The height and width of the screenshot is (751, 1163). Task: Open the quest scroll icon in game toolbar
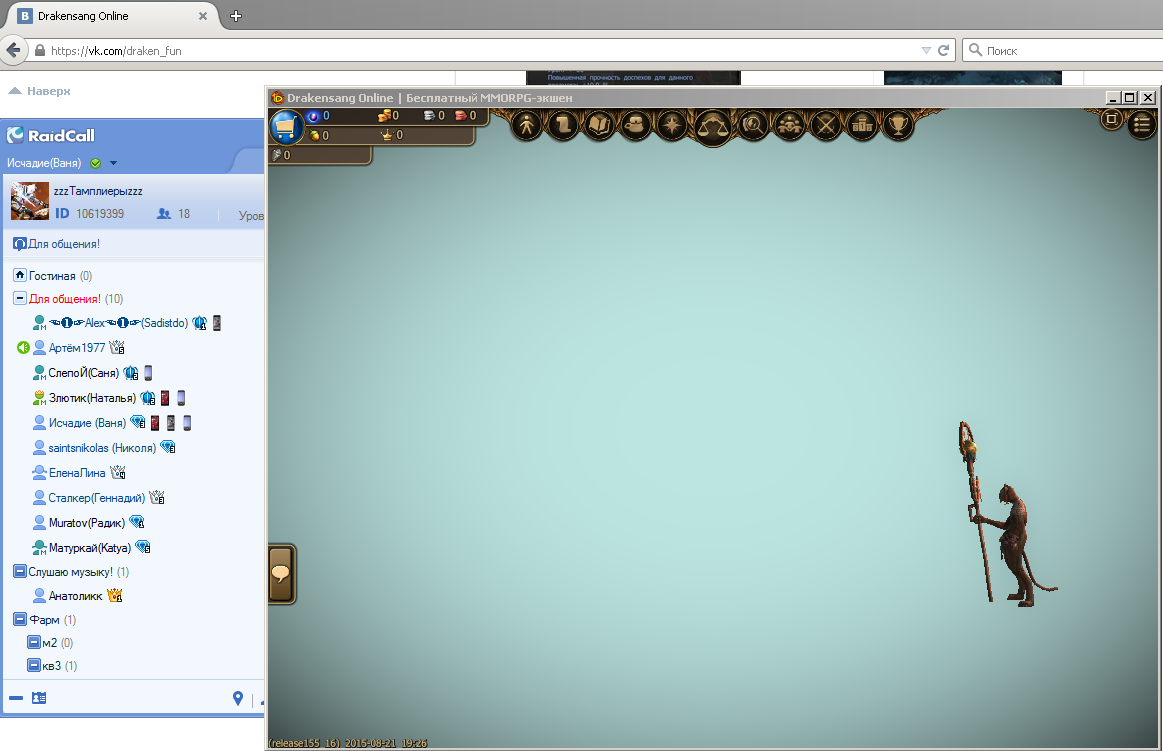coord(563,125)
